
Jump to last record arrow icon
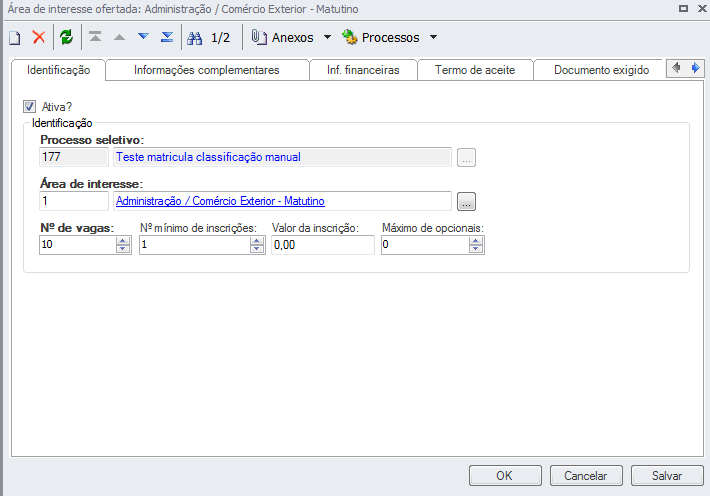(x=167, y=37)
